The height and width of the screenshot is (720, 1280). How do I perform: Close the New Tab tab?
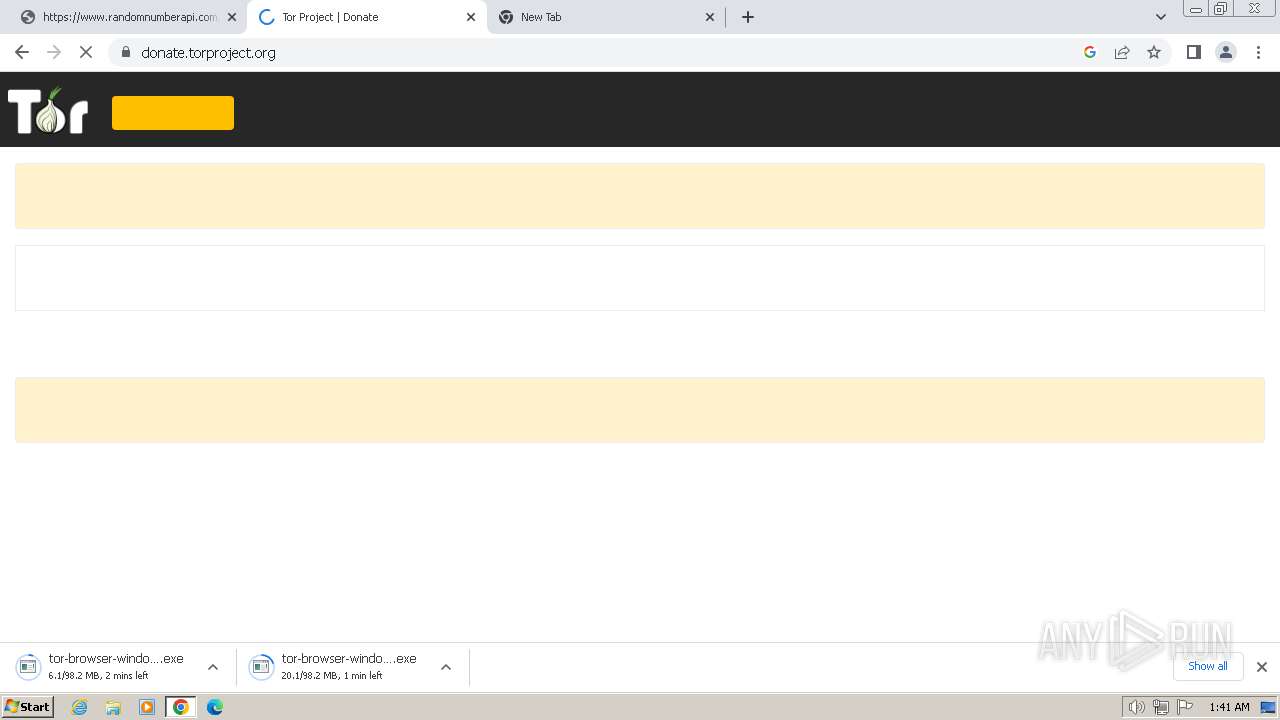point(710,17)
